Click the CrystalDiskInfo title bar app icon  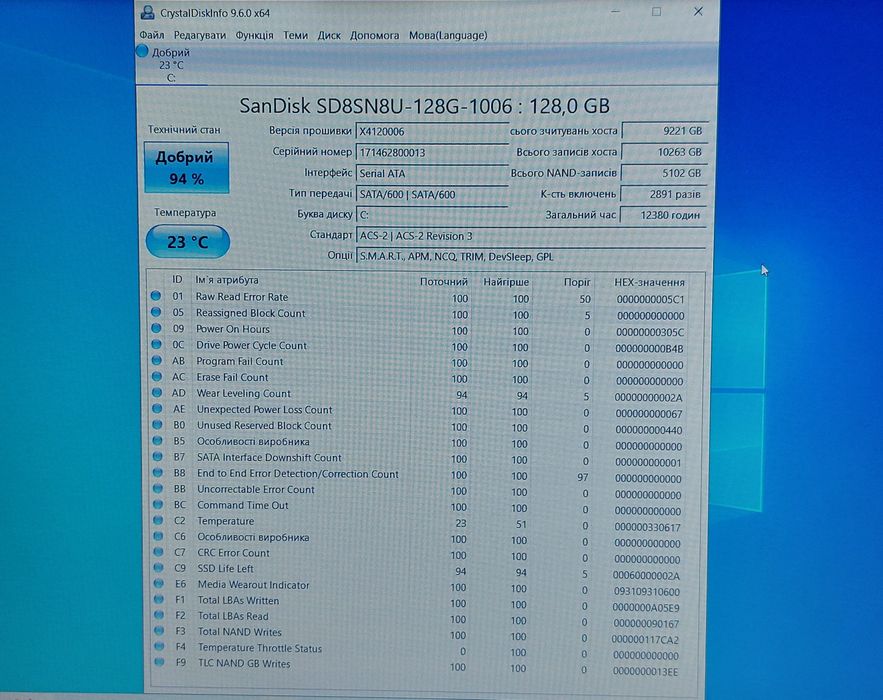click(148, 12)
